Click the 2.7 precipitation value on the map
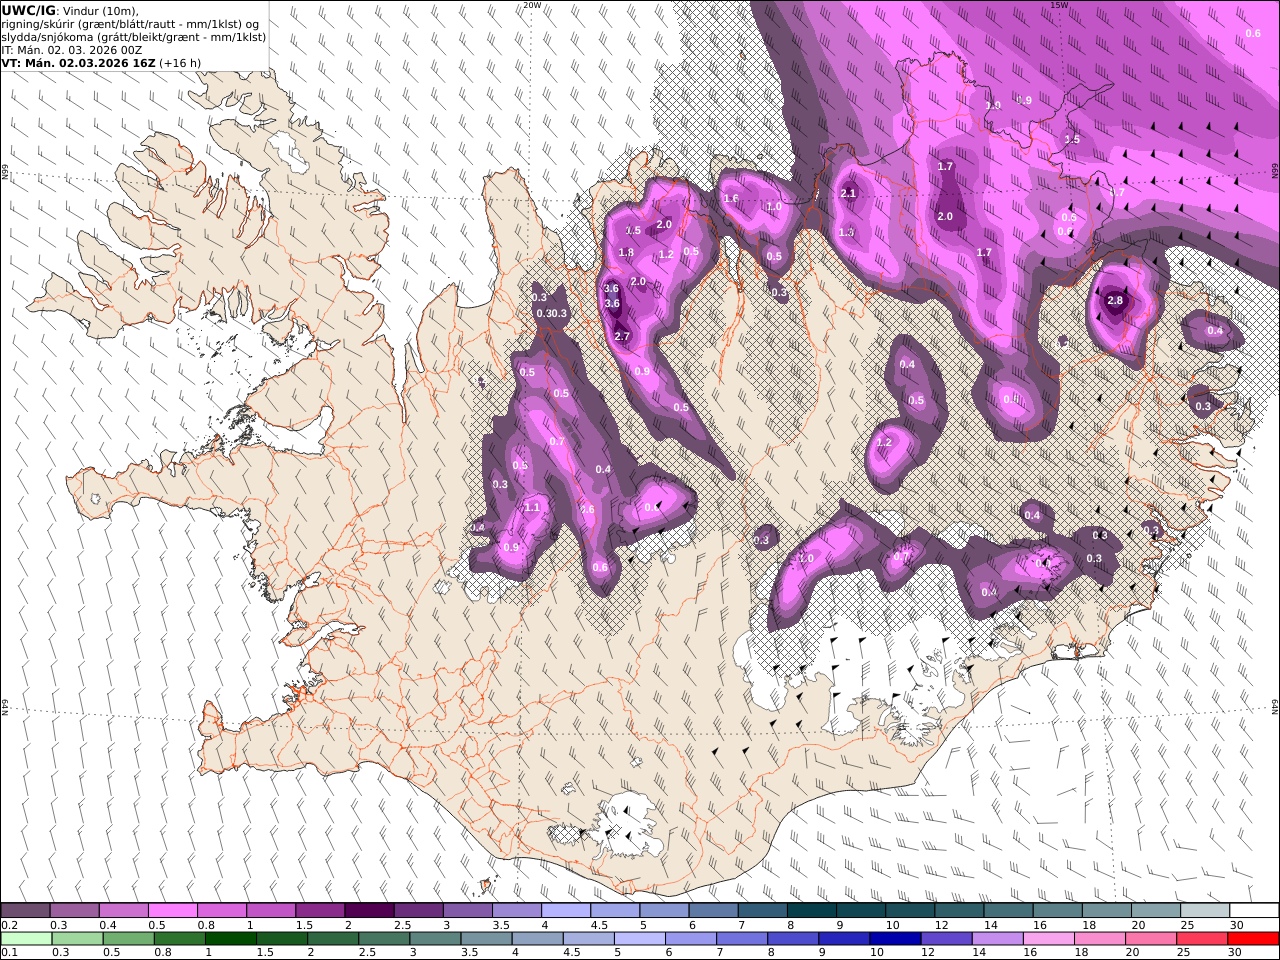This screenshot has height=960, width=1280. click(x=622, y=336)
